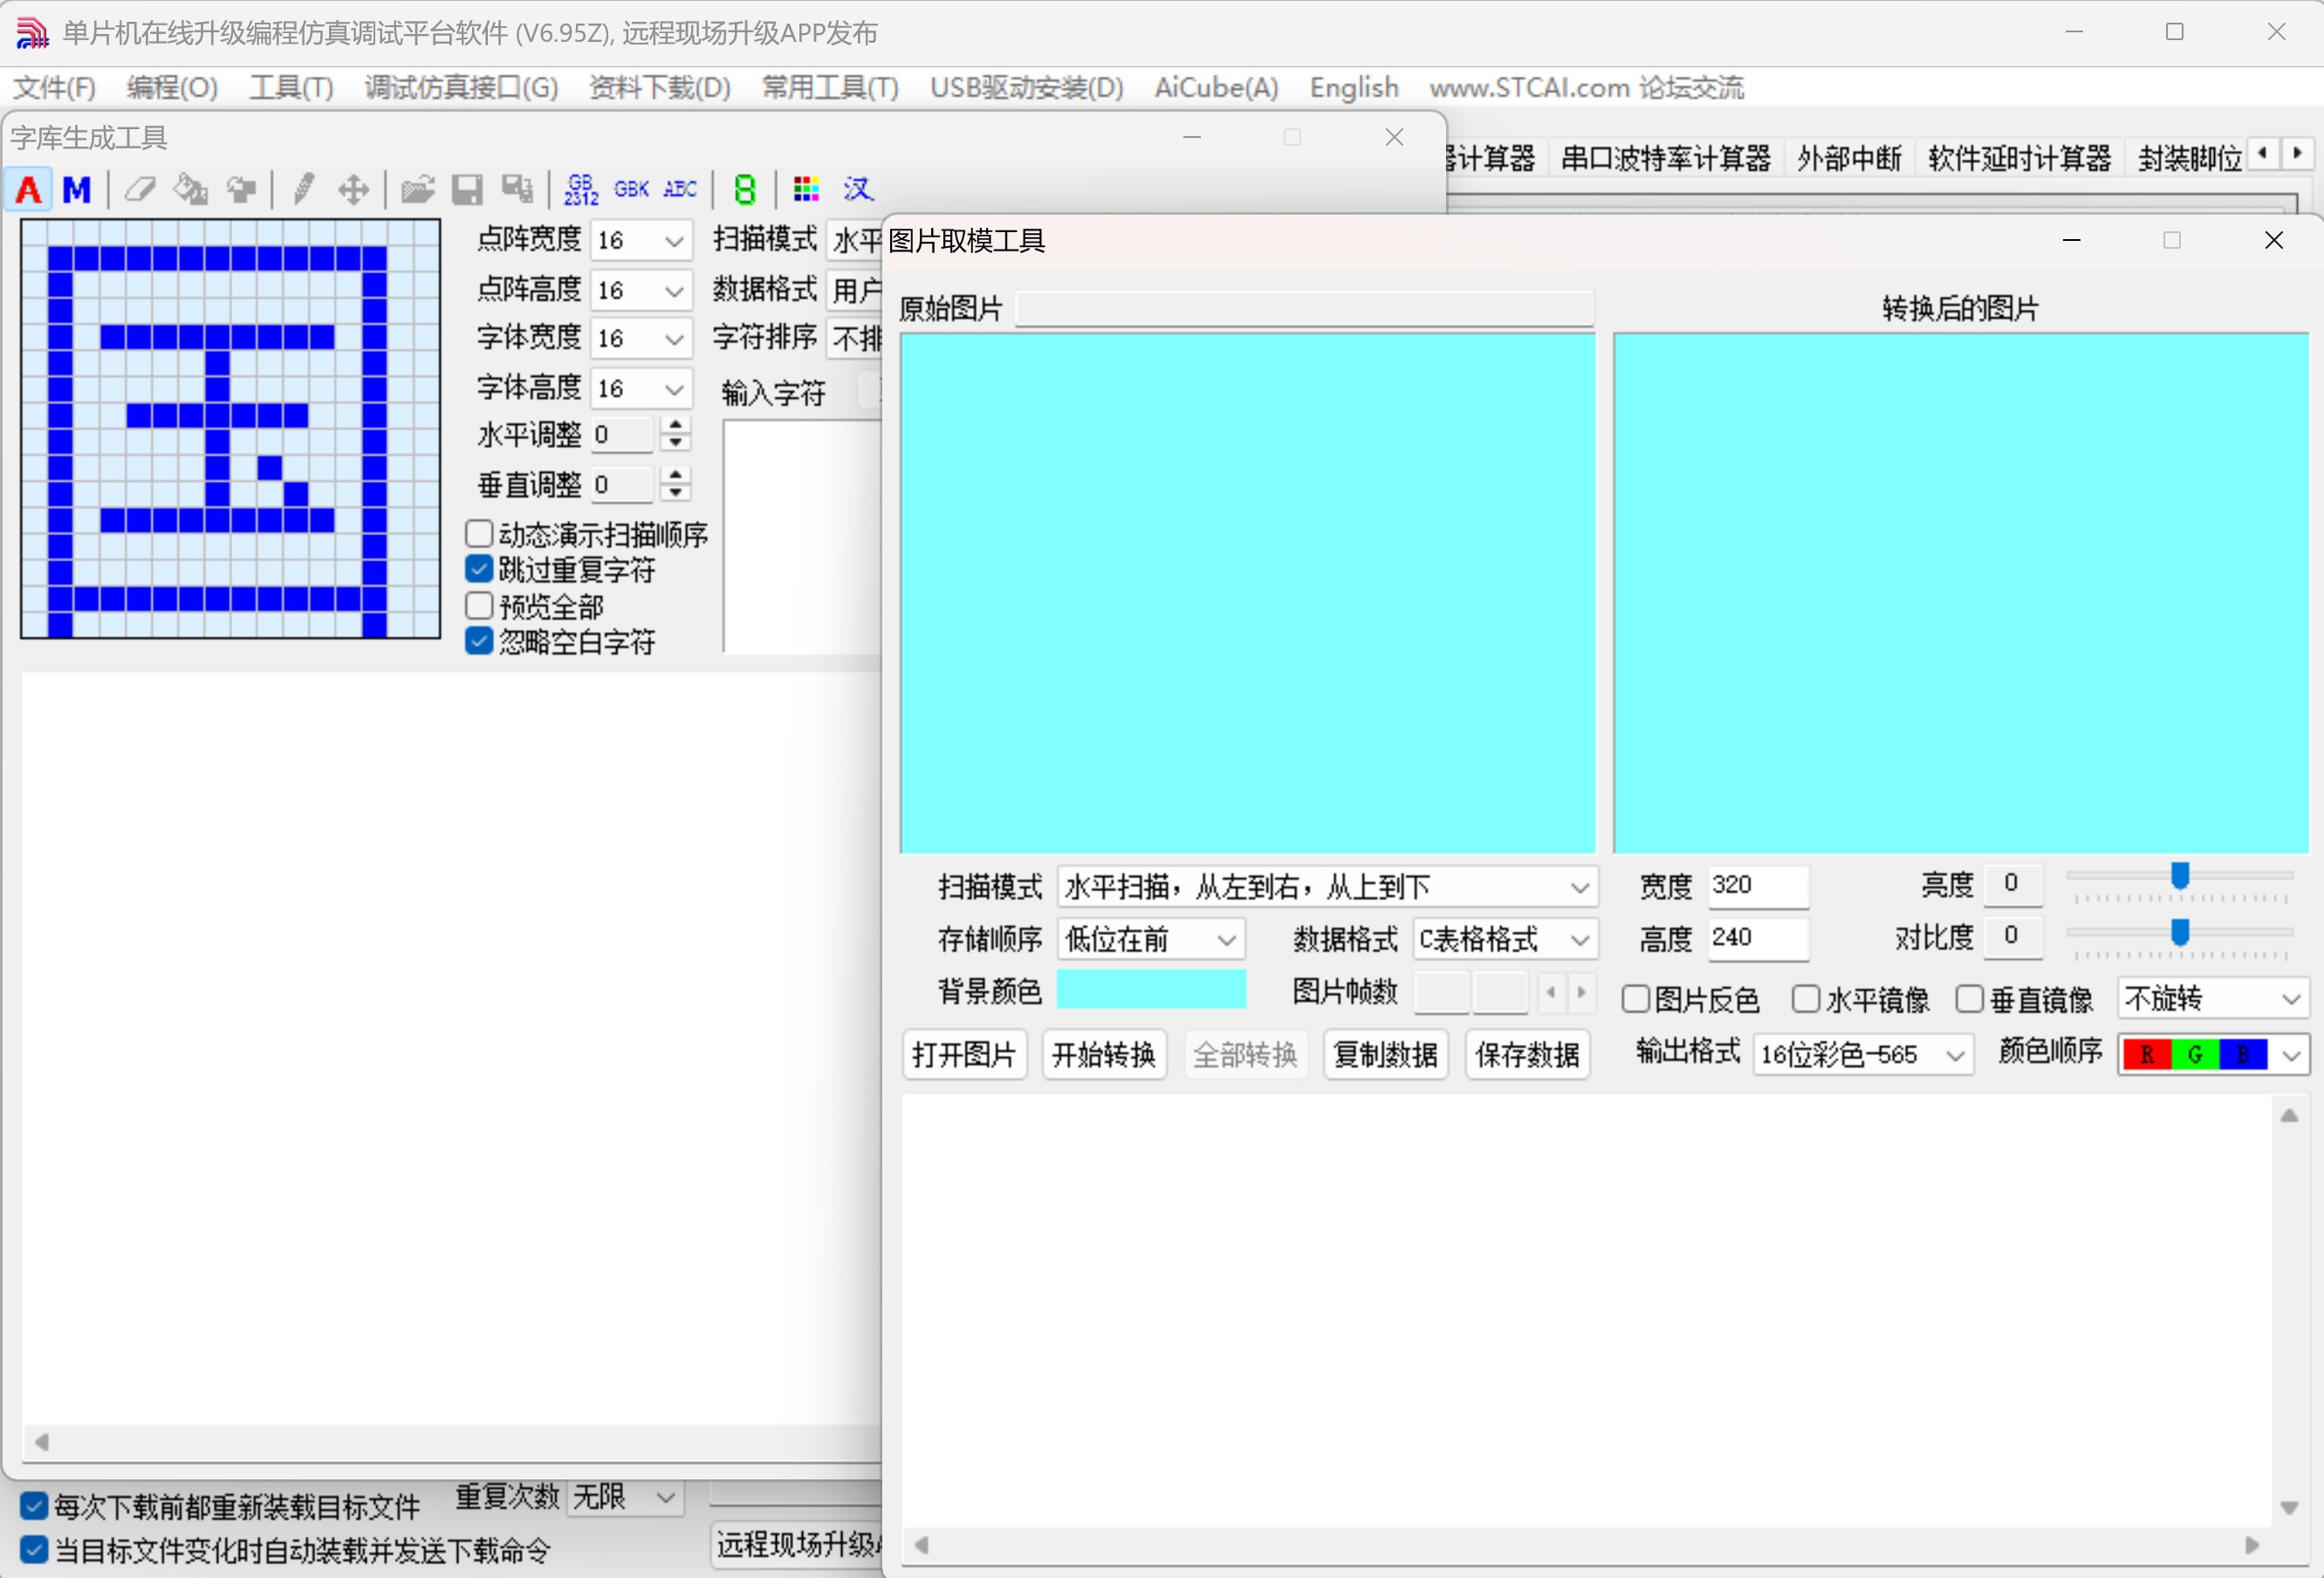Open the 不旋转 rotation dropdown

click(x=2213, y=998)
